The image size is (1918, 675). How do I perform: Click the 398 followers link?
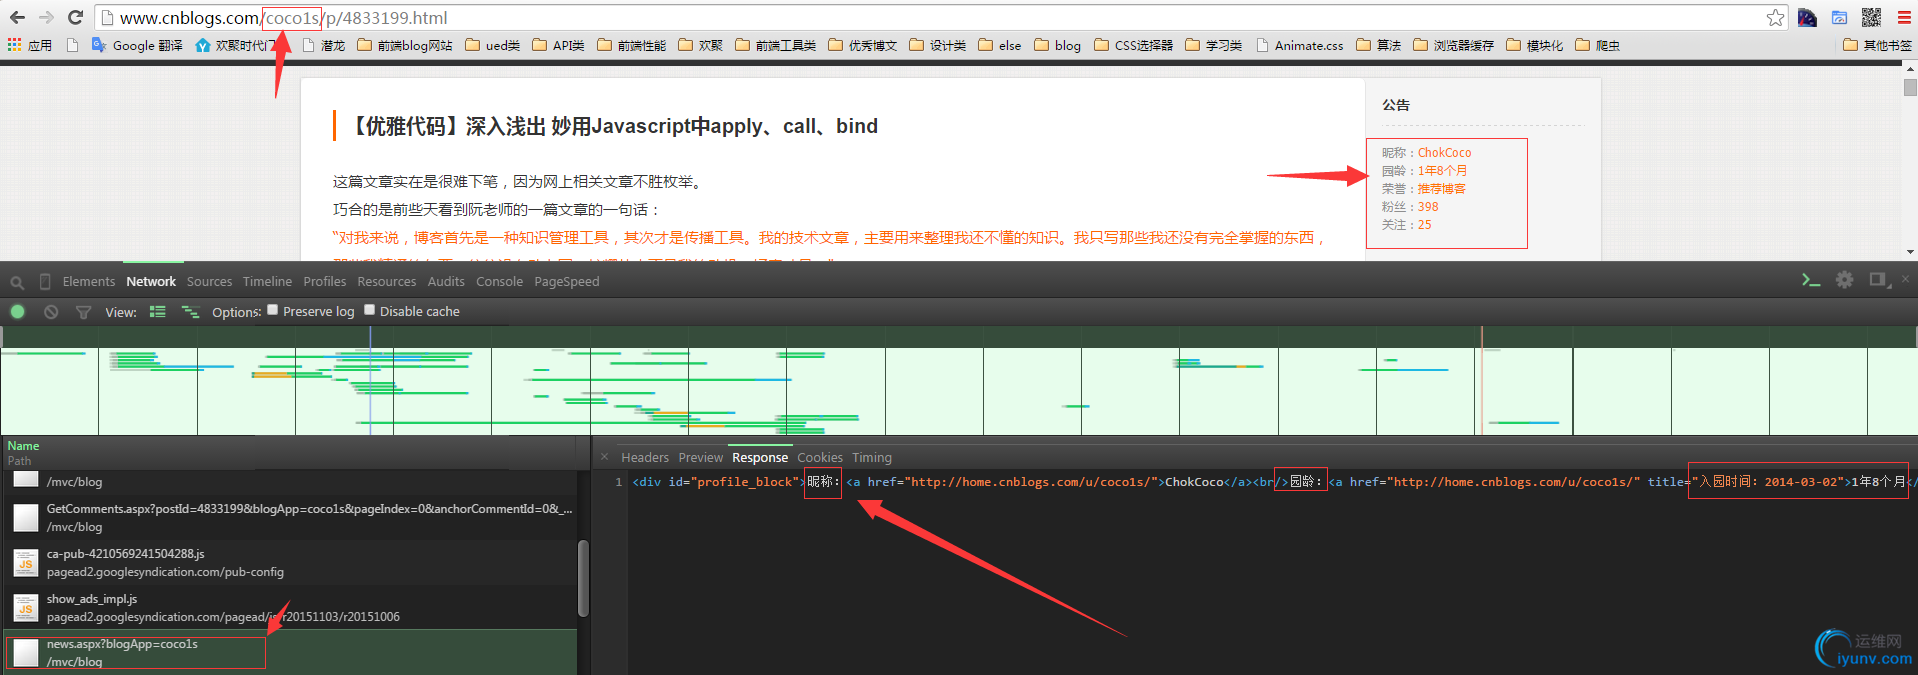[1428, 207]
